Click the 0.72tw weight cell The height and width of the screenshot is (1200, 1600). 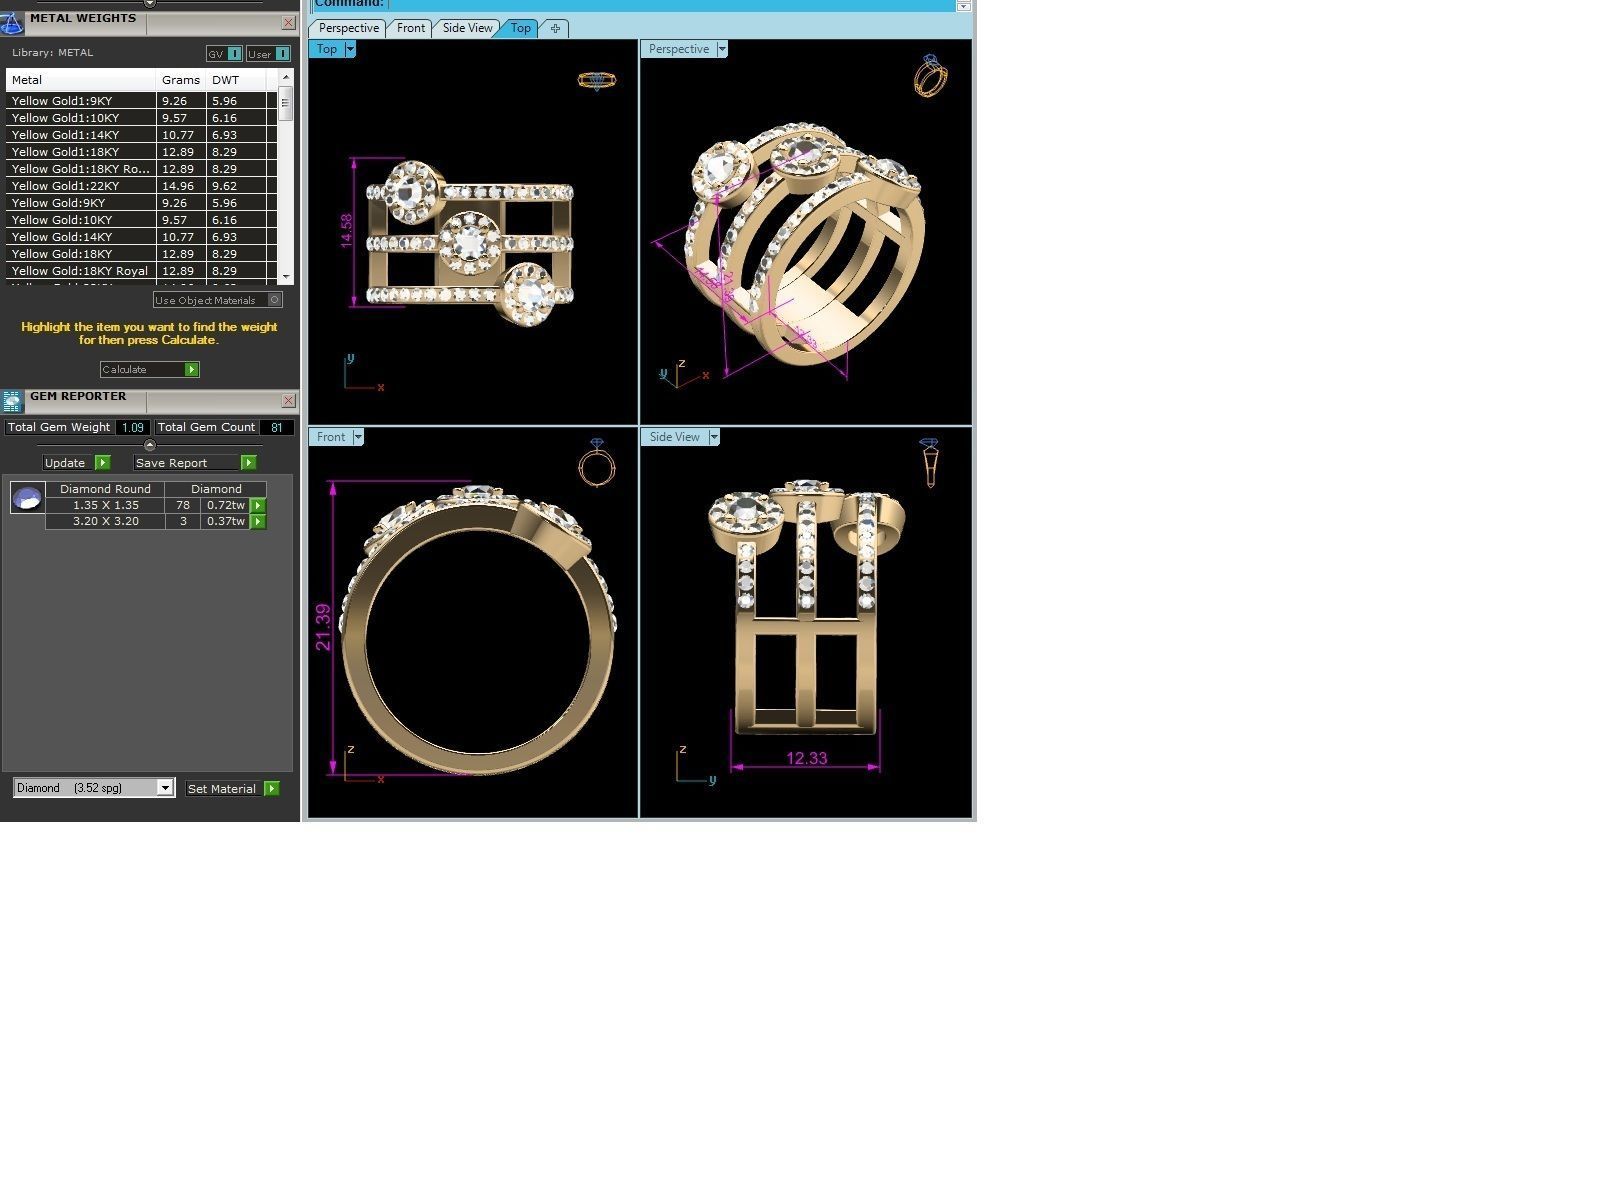point(226,506)
